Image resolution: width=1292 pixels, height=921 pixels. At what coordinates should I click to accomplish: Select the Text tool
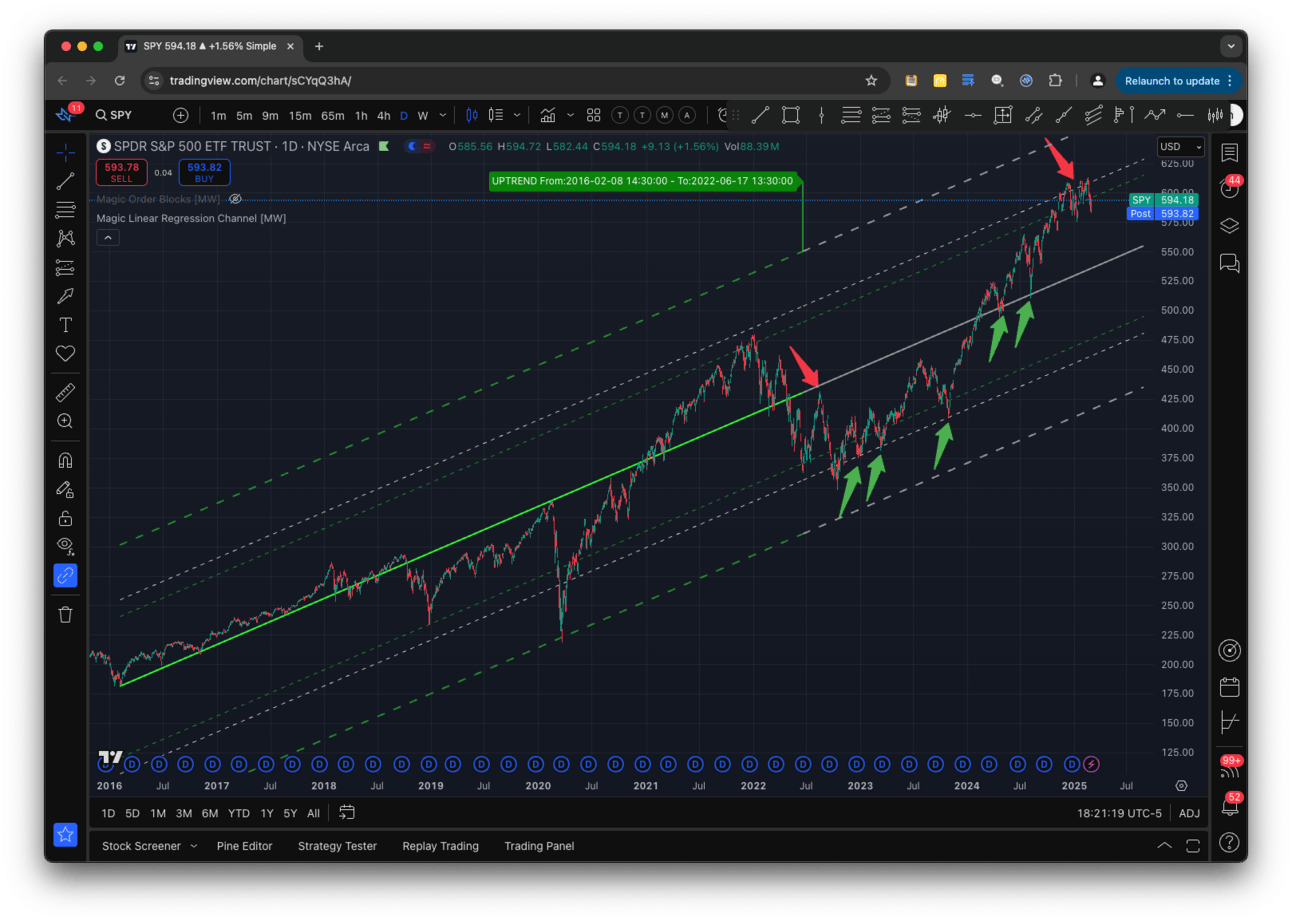(66, 325)
